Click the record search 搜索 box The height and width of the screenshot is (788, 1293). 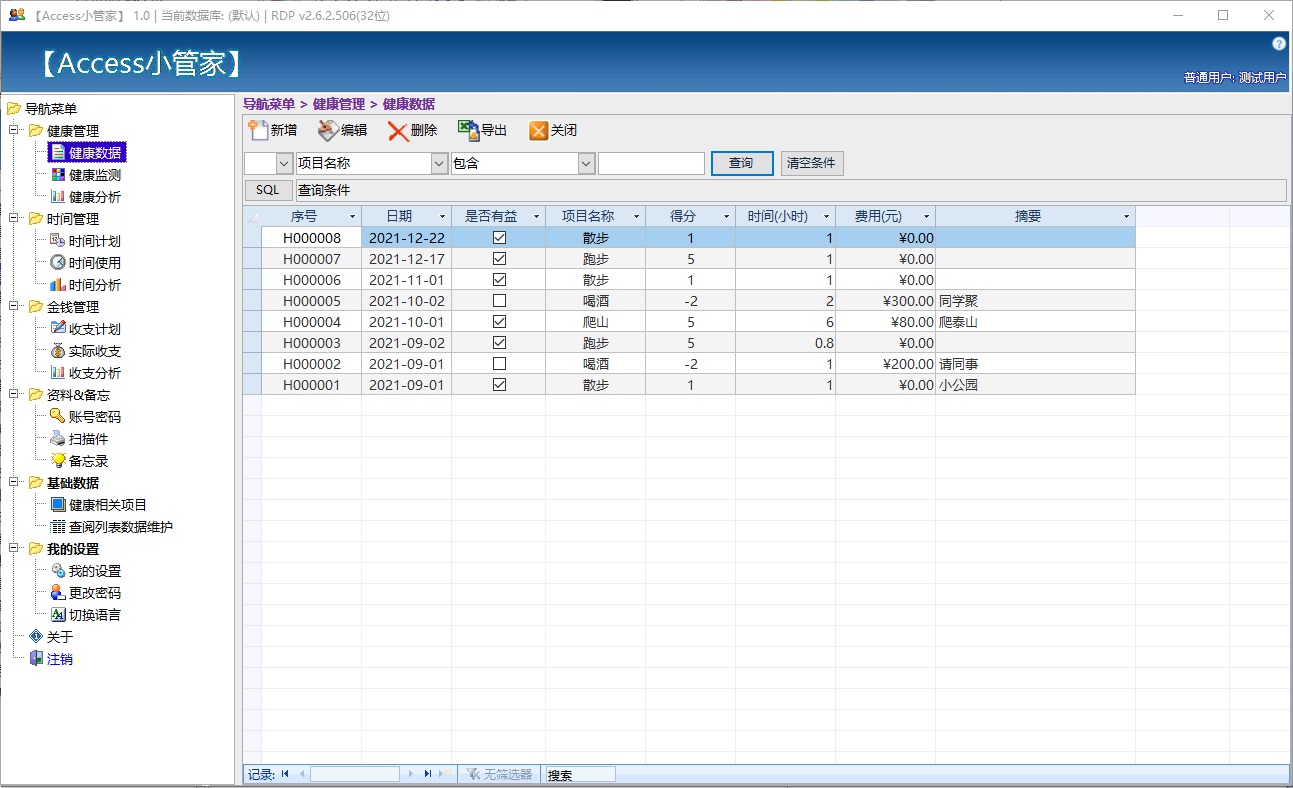(580, 774)
